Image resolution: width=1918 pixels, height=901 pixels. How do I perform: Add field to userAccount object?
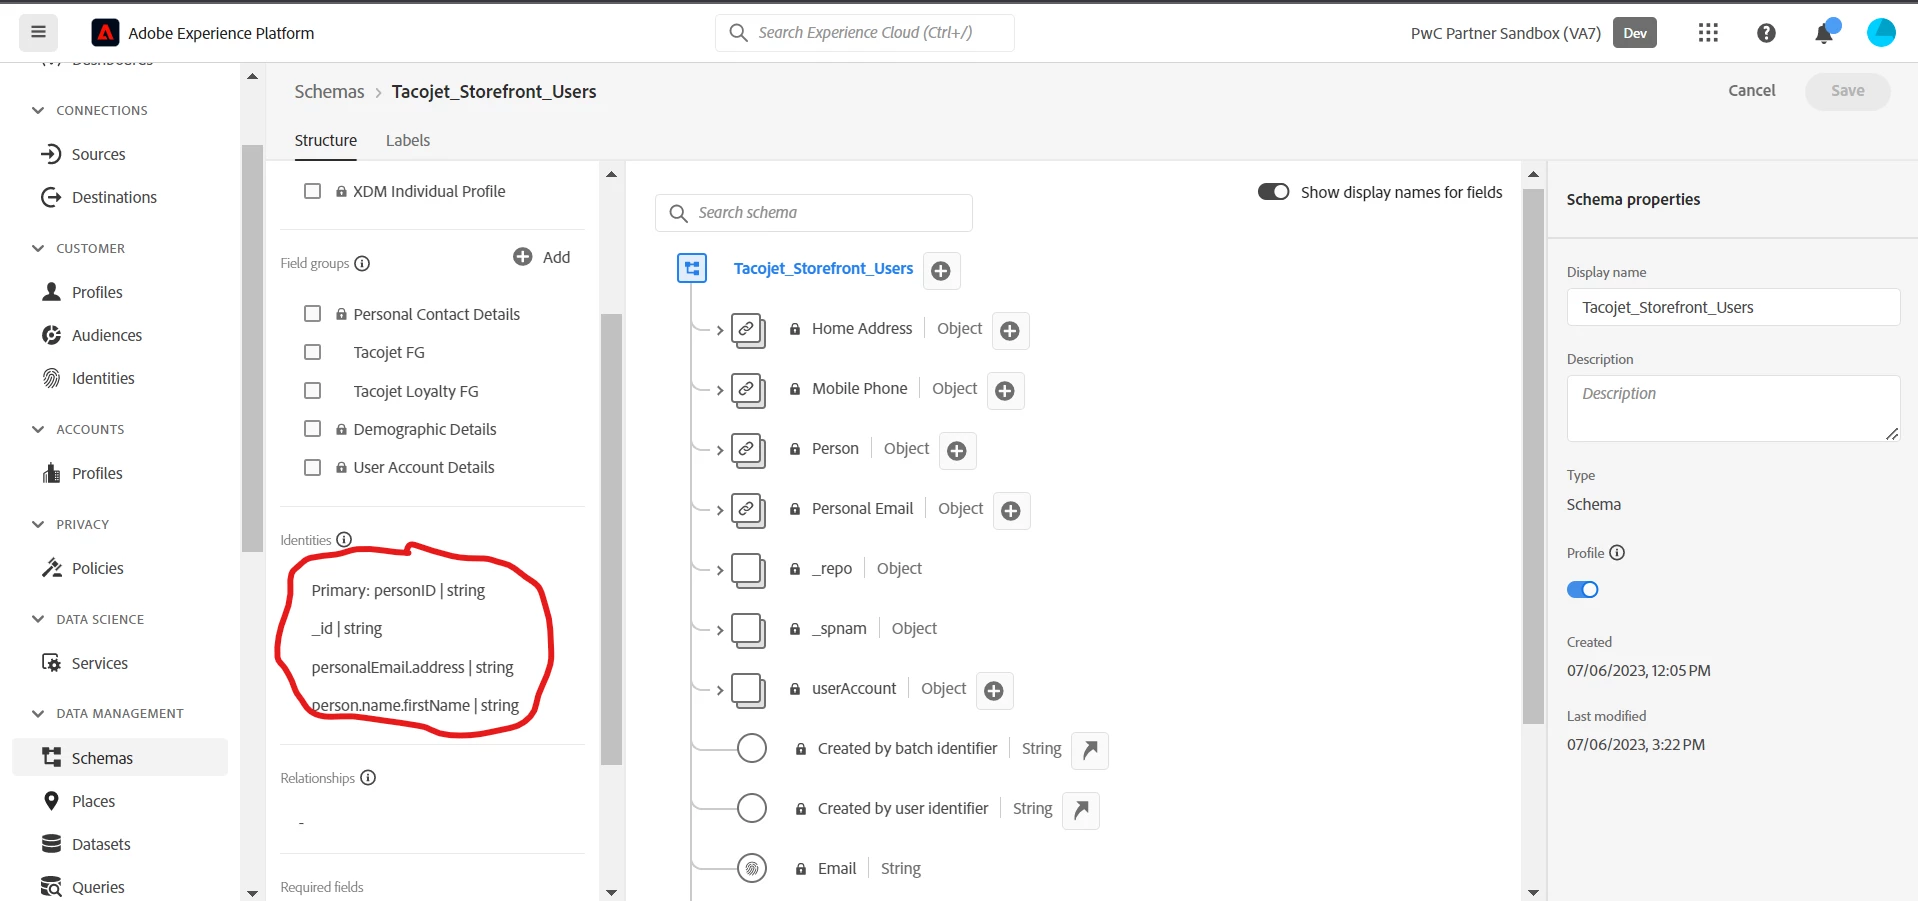pyautogui.click(x=994, y=691)
